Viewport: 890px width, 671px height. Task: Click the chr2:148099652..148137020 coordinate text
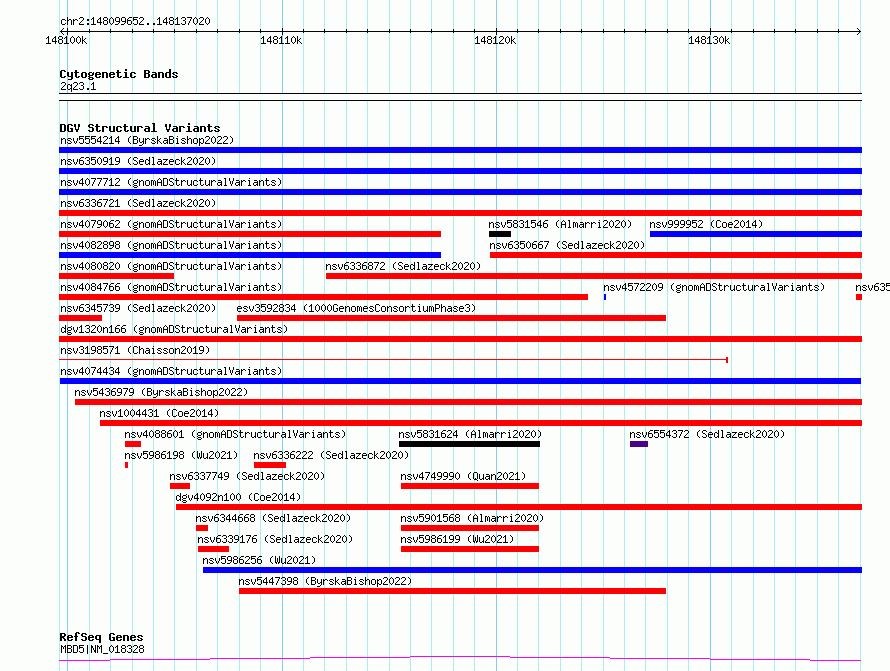pos(135,21)
